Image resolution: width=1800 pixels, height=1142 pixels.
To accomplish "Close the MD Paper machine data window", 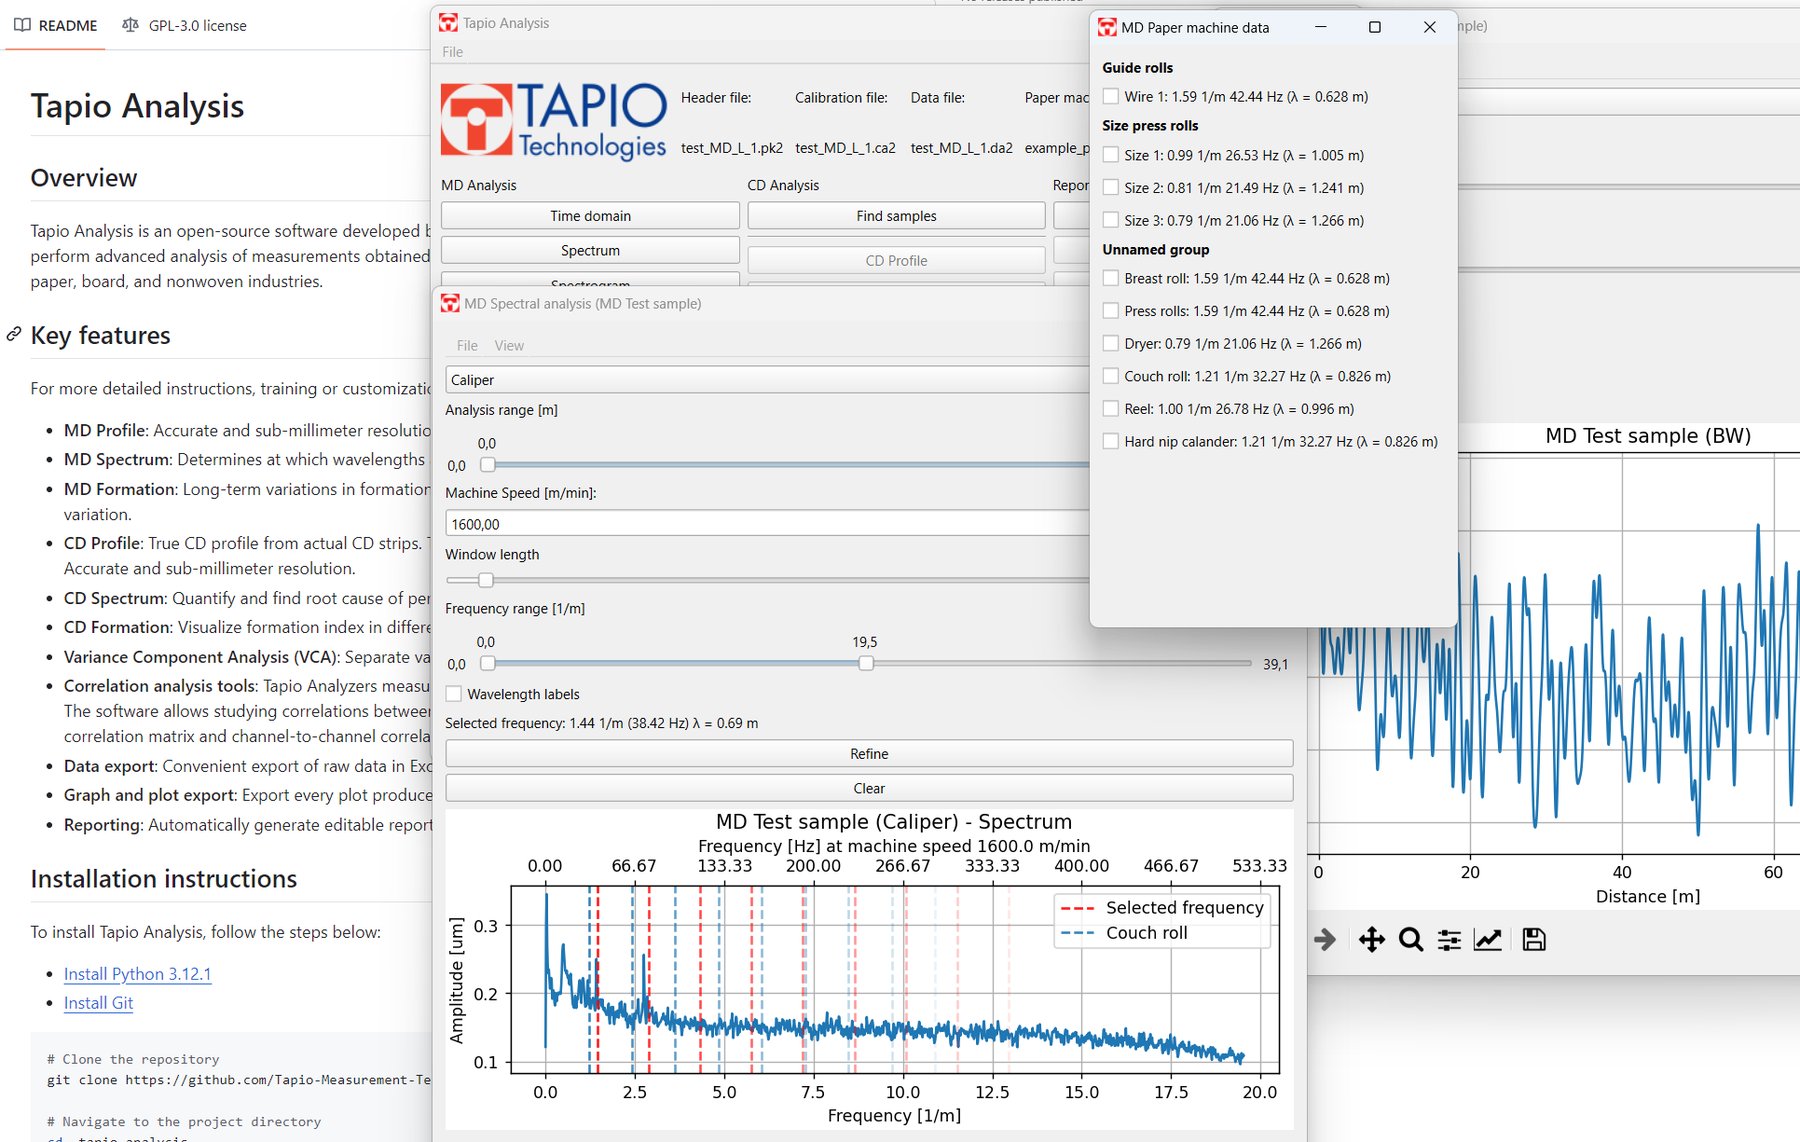I will (x=1430, y=27).
